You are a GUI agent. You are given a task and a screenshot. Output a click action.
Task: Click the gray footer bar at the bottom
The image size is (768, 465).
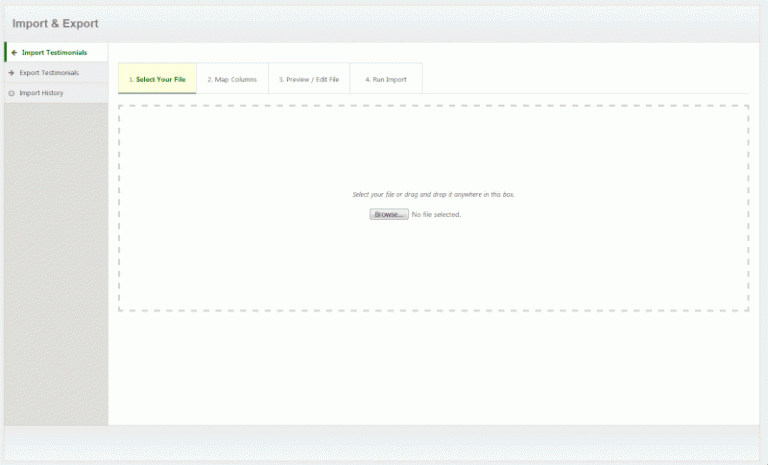pos(384,441)
